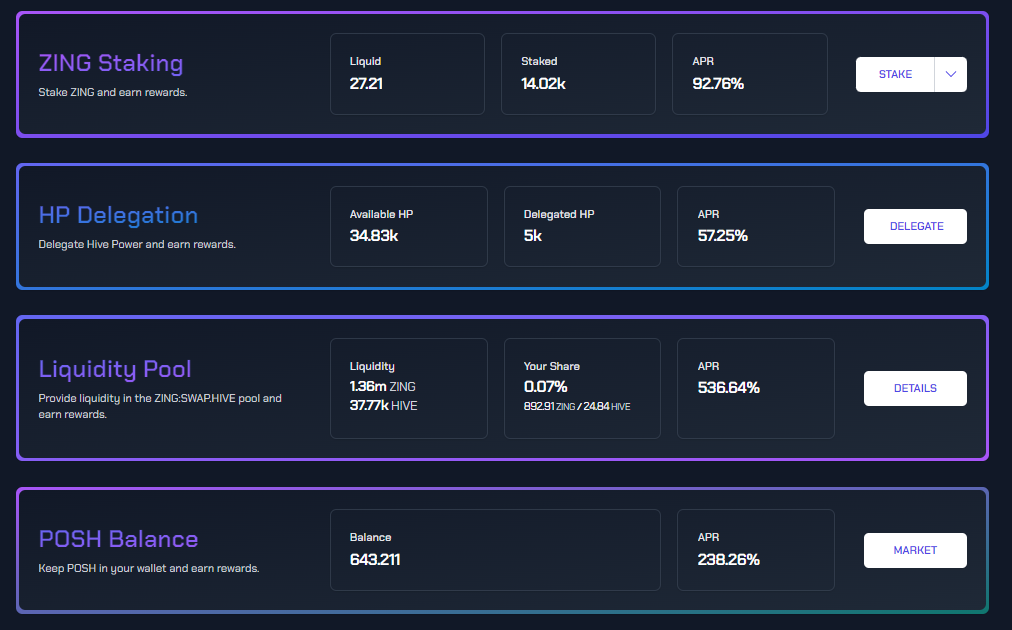
Task: Click the share breakdown 892.91 ZING / 24.84 HIVE
Action: pos(577,407)
